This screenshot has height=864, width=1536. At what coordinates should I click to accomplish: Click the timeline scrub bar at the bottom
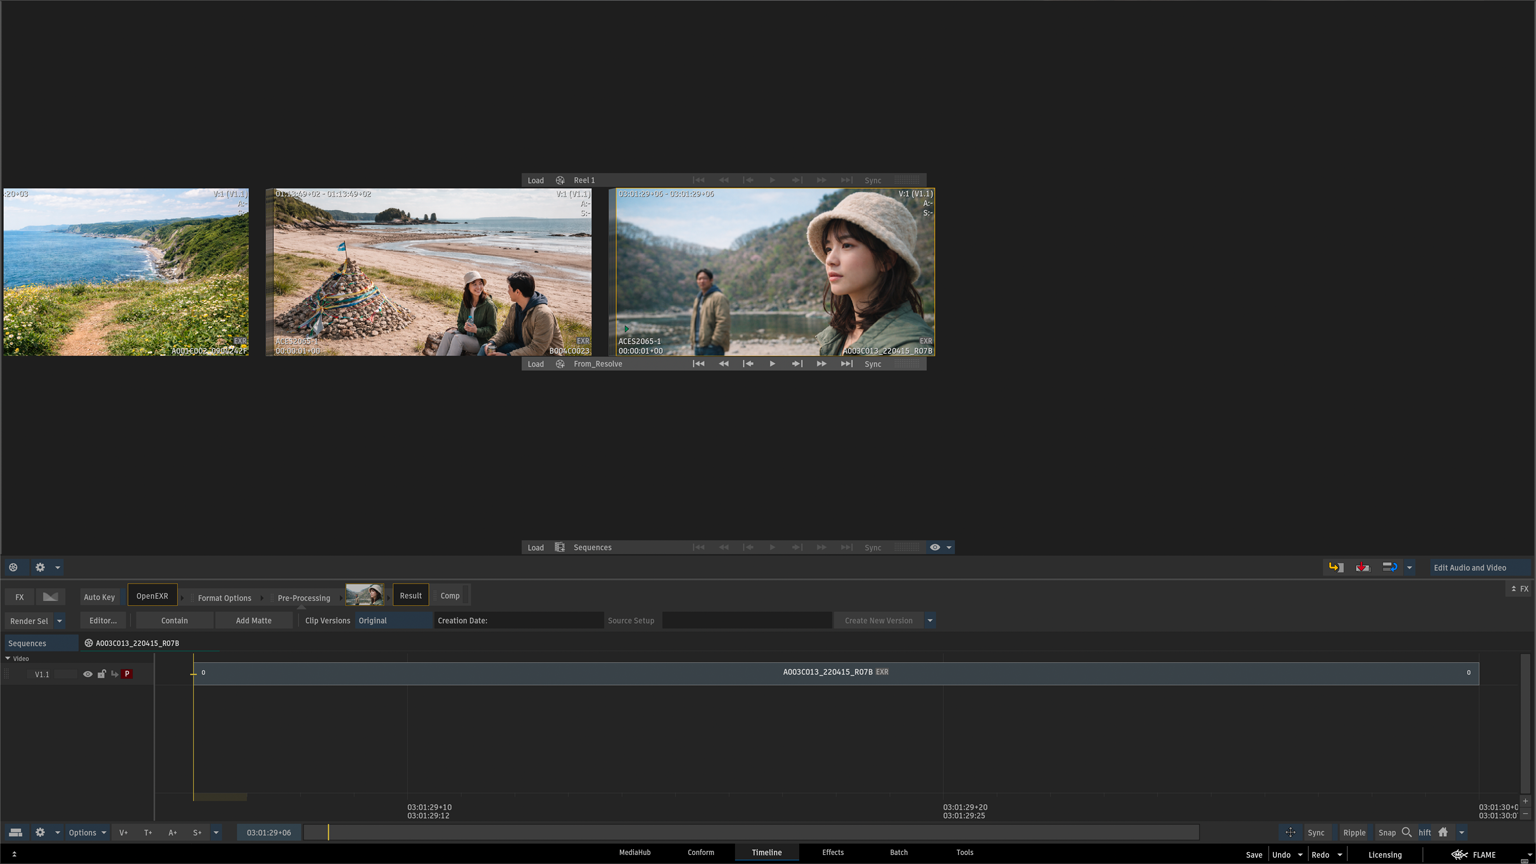[750, 832]
